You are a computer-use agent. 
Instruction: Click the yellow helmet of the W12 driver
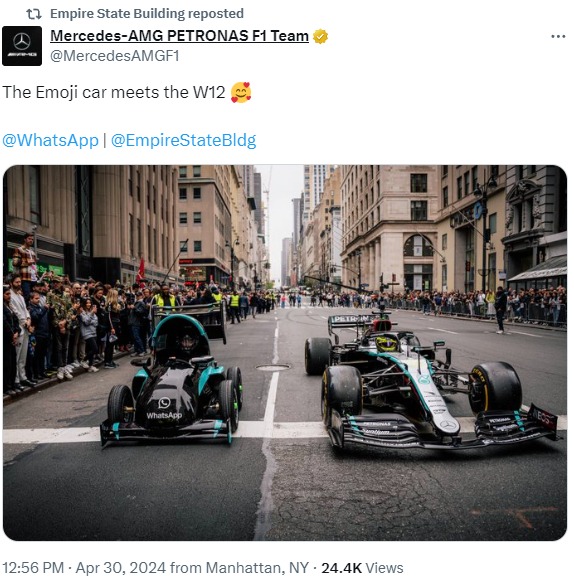(387, 343)
